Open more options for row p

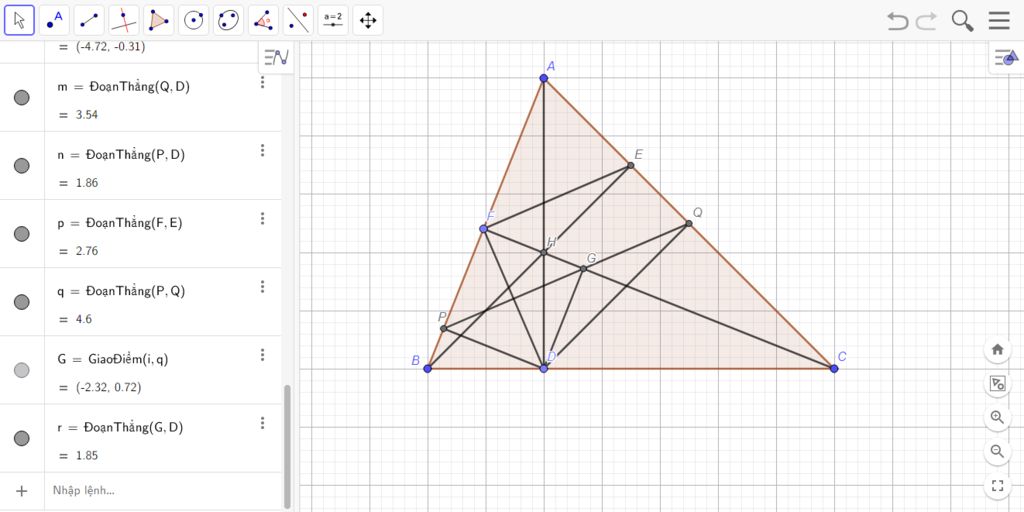coord(263,219)
